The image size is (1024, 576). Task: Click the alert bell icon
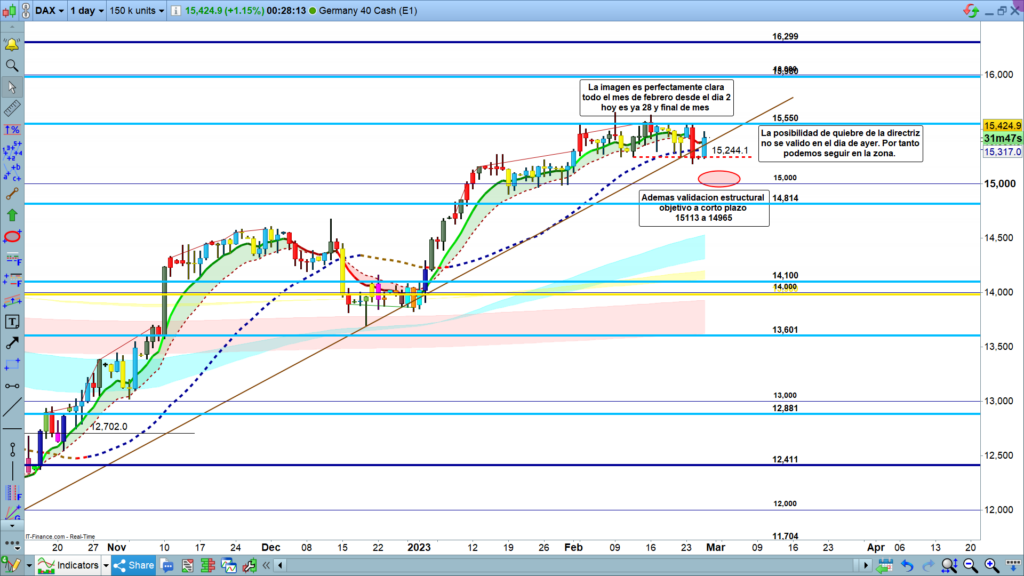[x=12, y=45]
